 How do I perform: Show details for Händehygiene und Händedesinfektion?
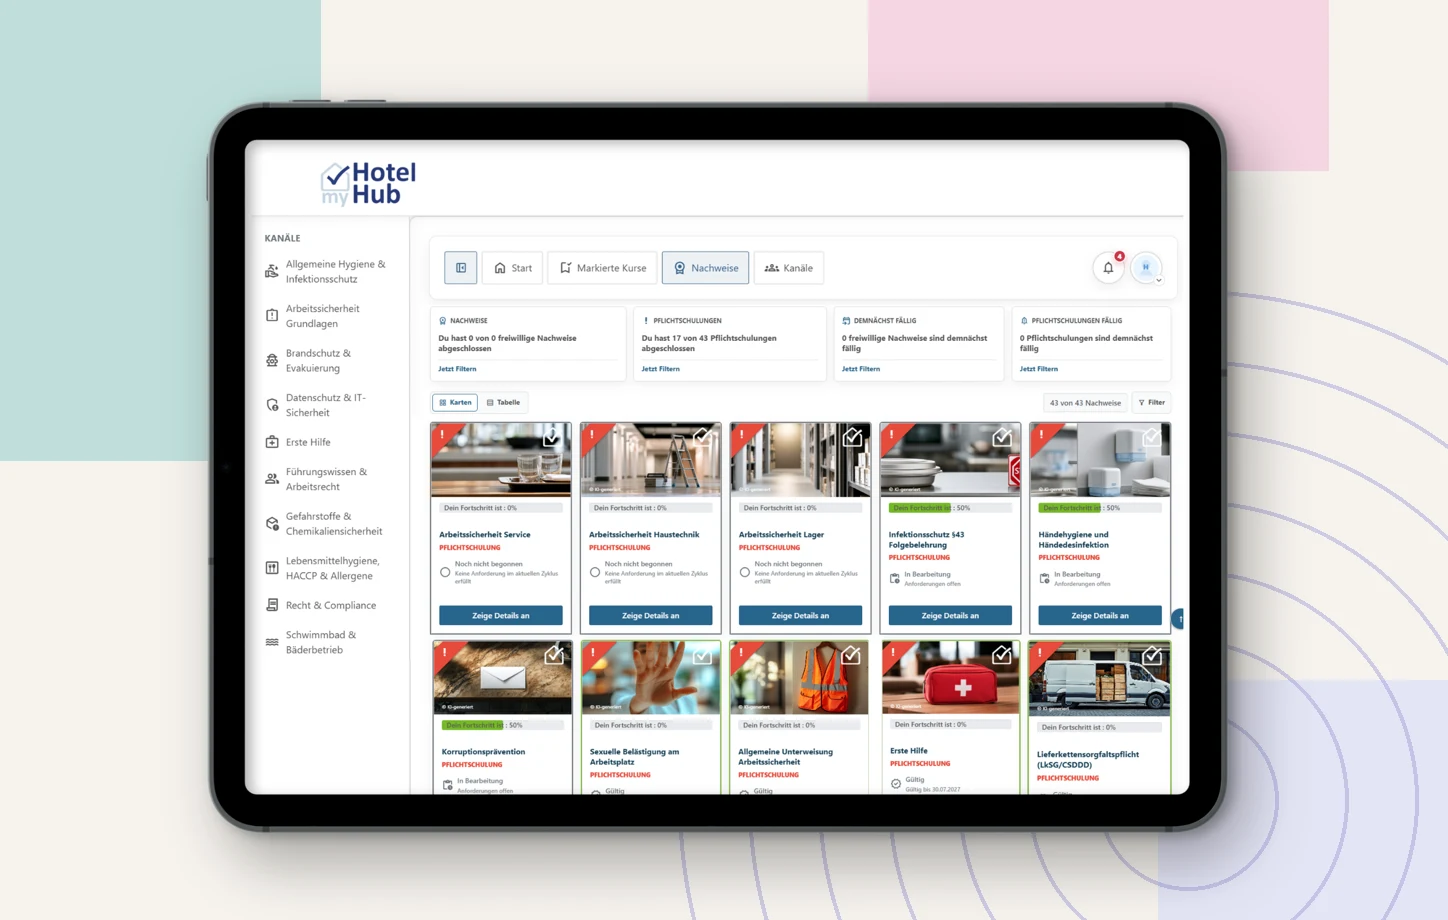[x=1100, y=615]
